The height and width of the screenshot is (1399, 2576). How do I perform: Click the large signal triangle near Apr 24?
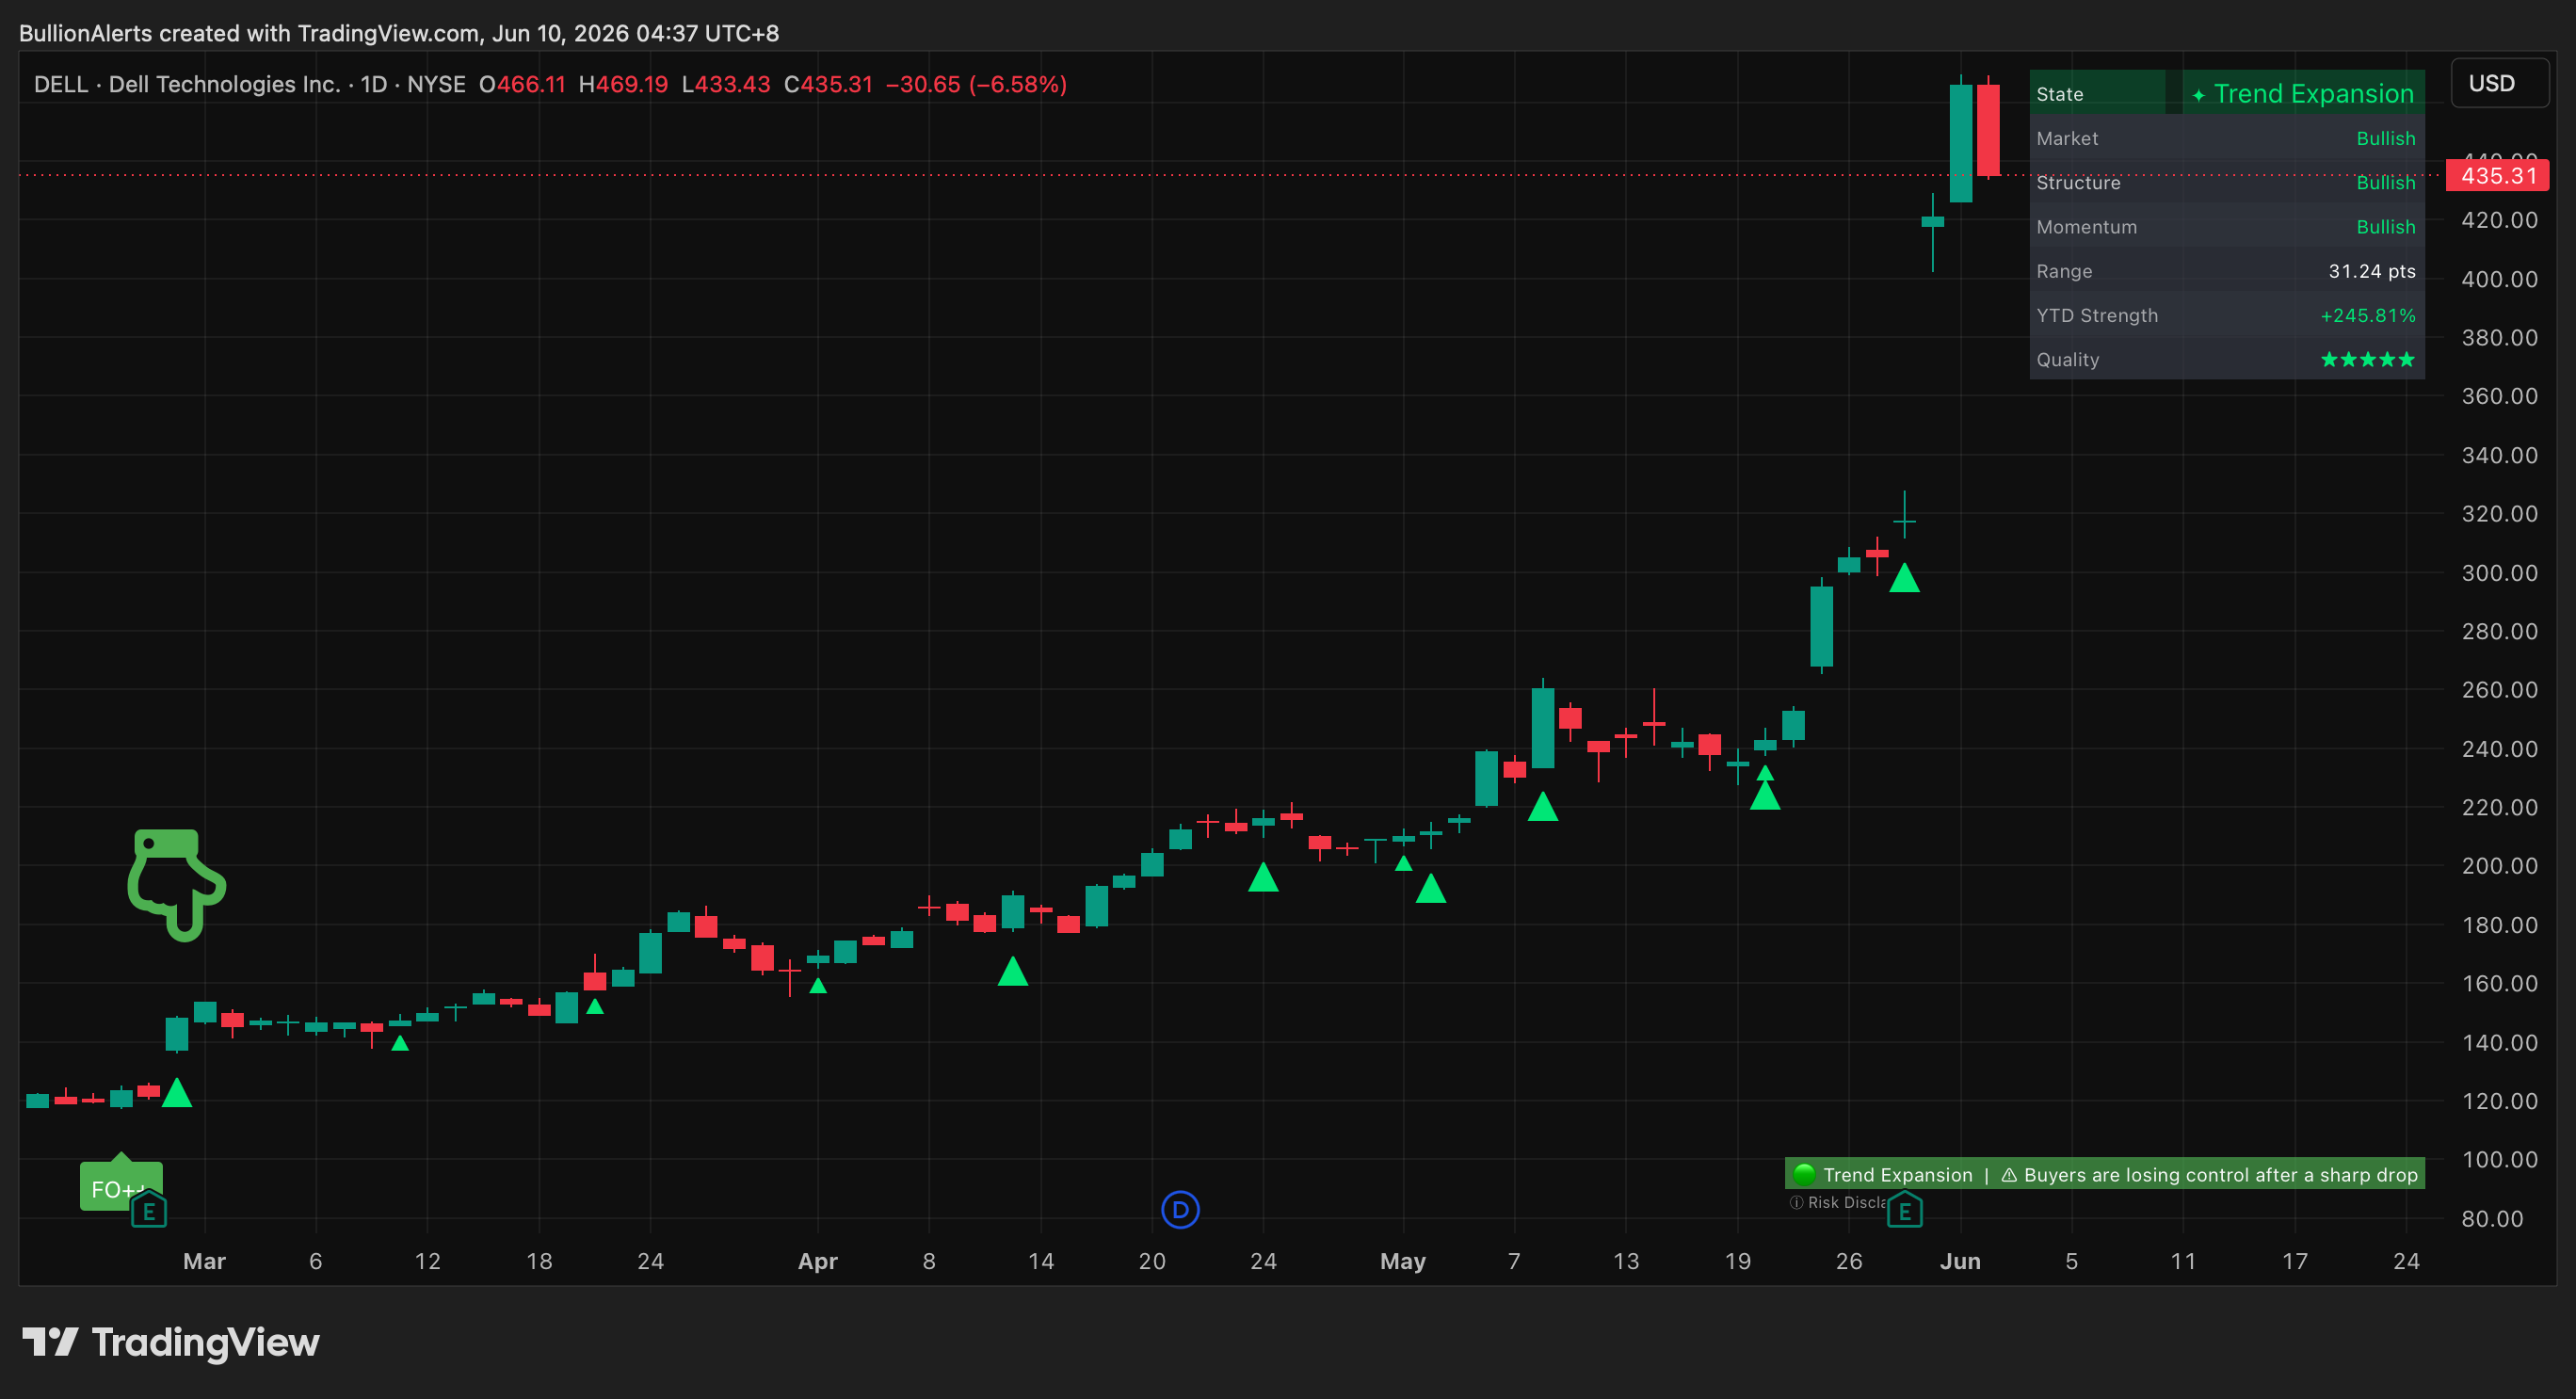coord(1263,877)
